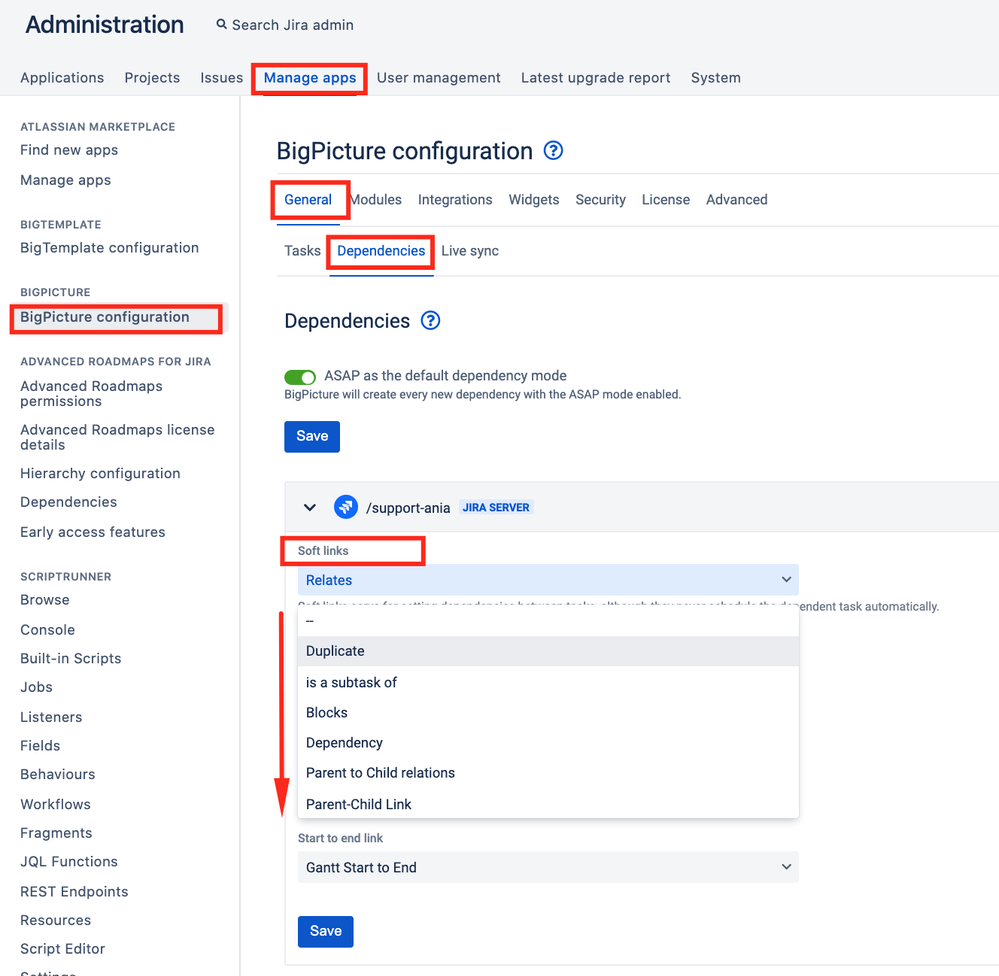999x976 pixels.
Task: Open User management tab
Action: coord(438,78)
